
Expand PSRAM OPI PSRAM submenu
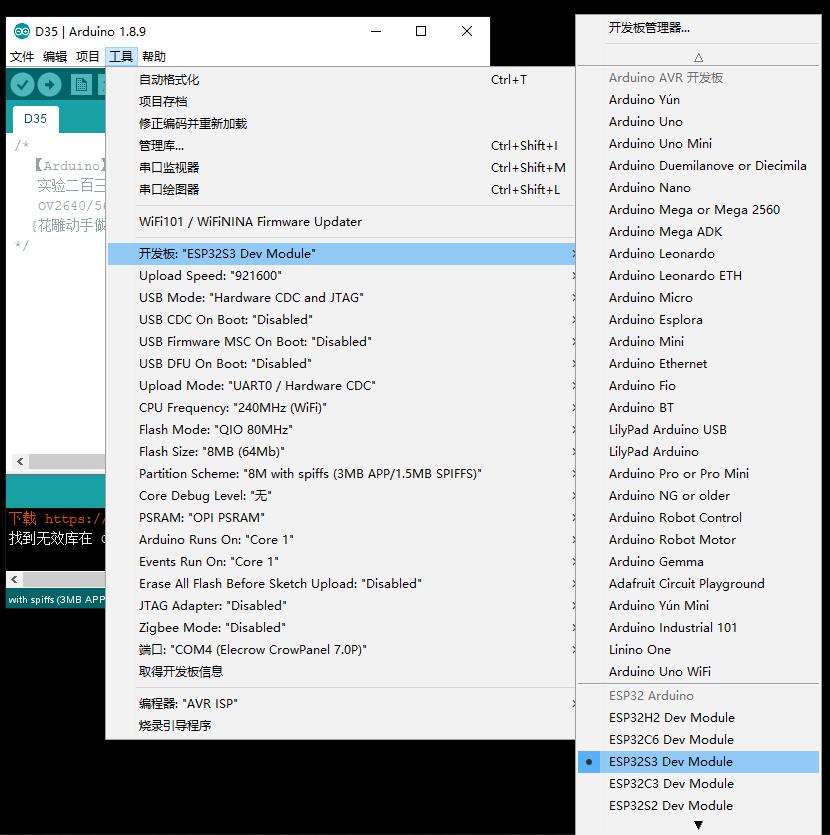tap(341, 518)
